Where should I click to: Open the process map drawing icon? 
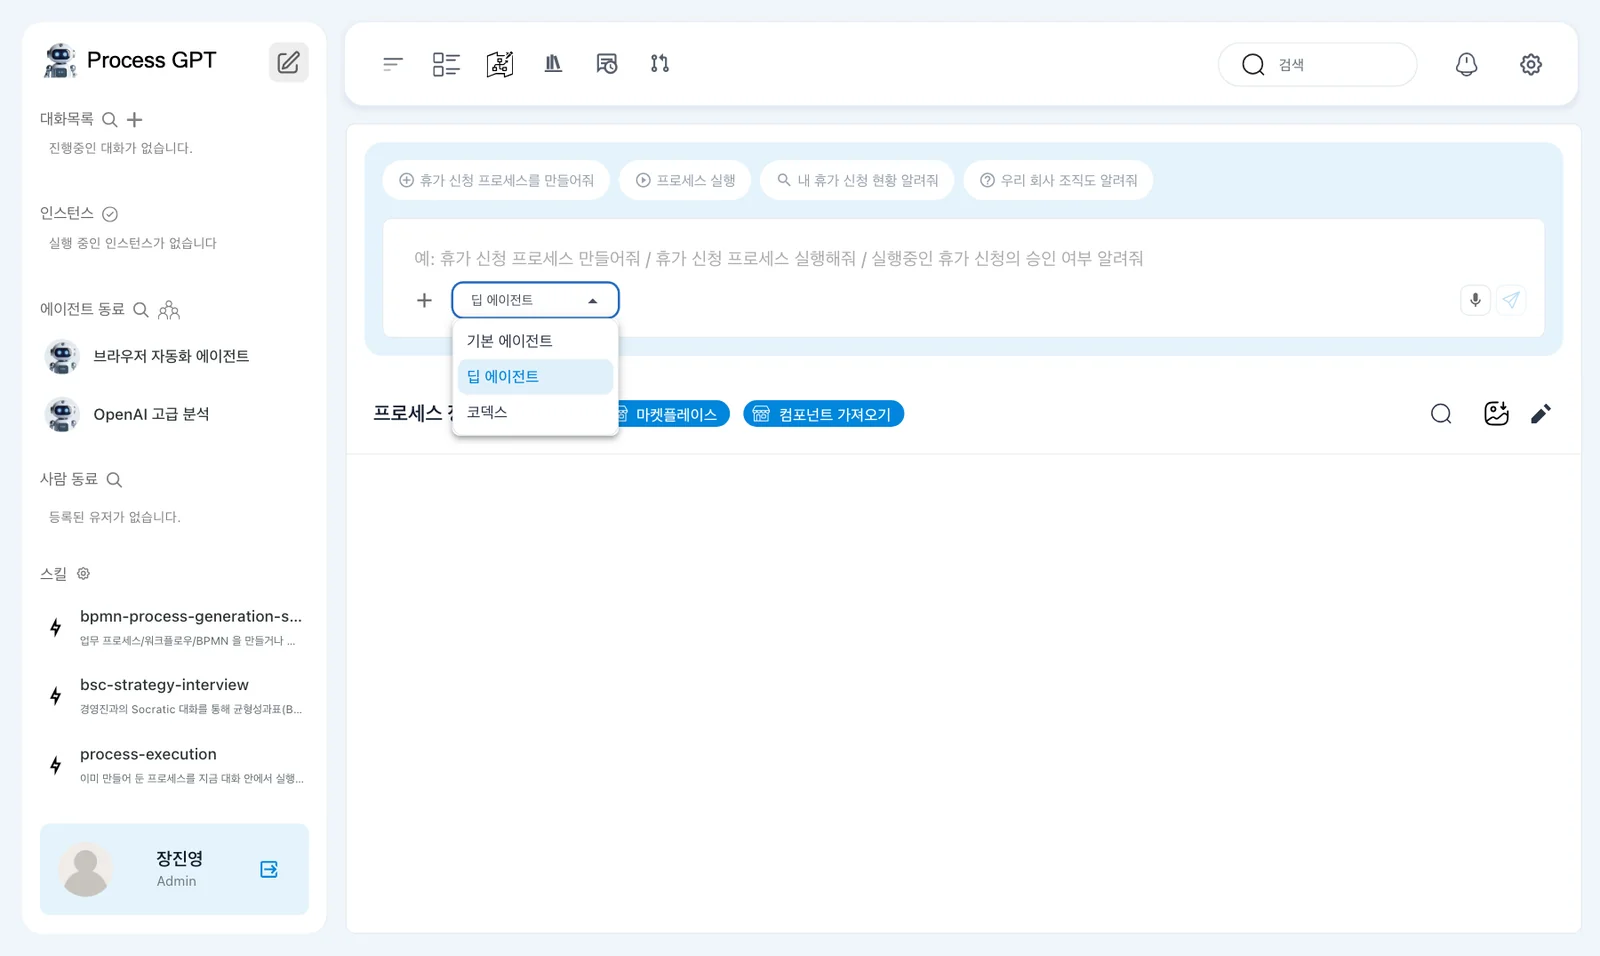click(500, 64)
